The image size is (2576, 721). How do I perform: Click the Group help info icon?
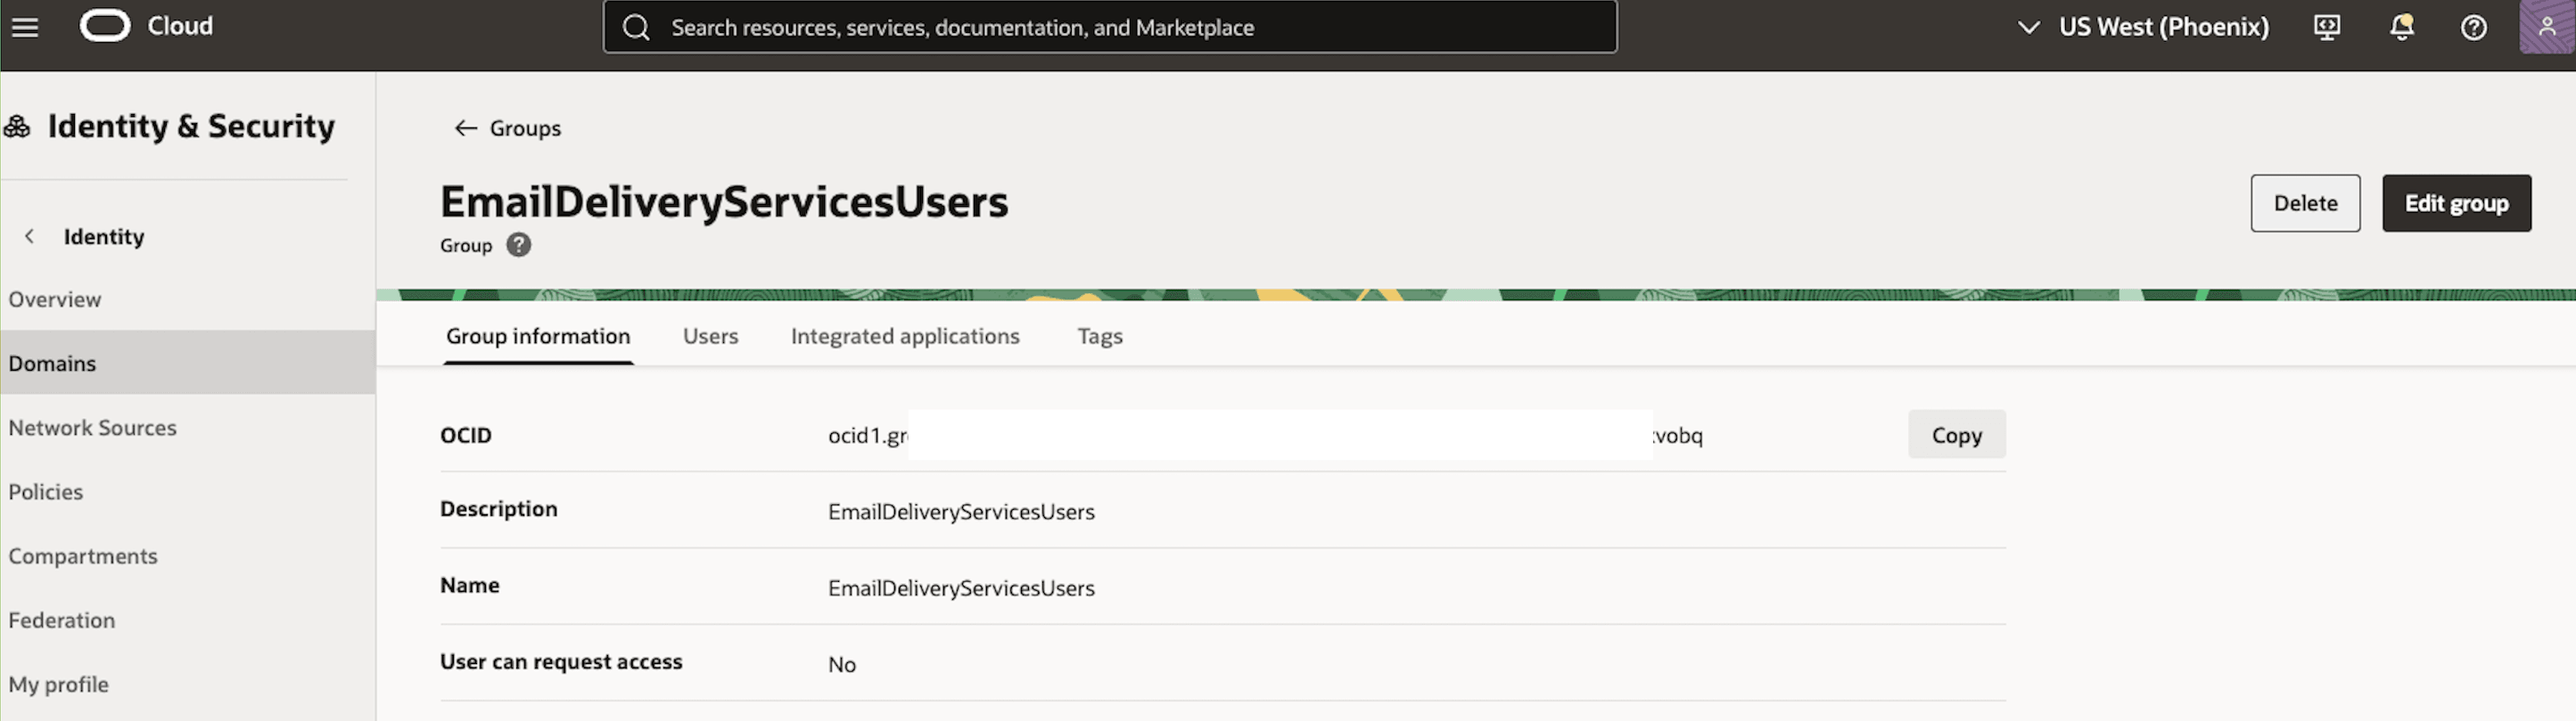(518, 245)
